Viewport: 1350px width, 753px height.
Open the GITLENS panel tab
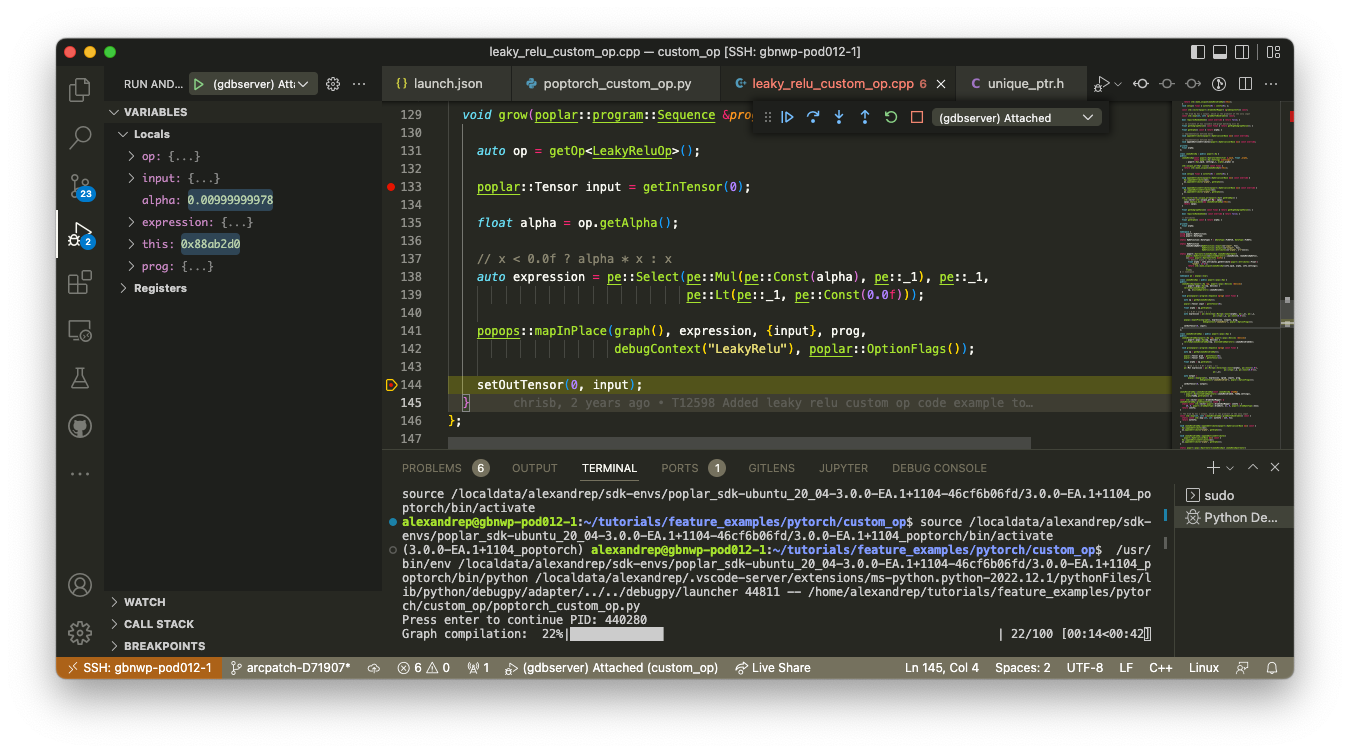click(x=771, y=468)
